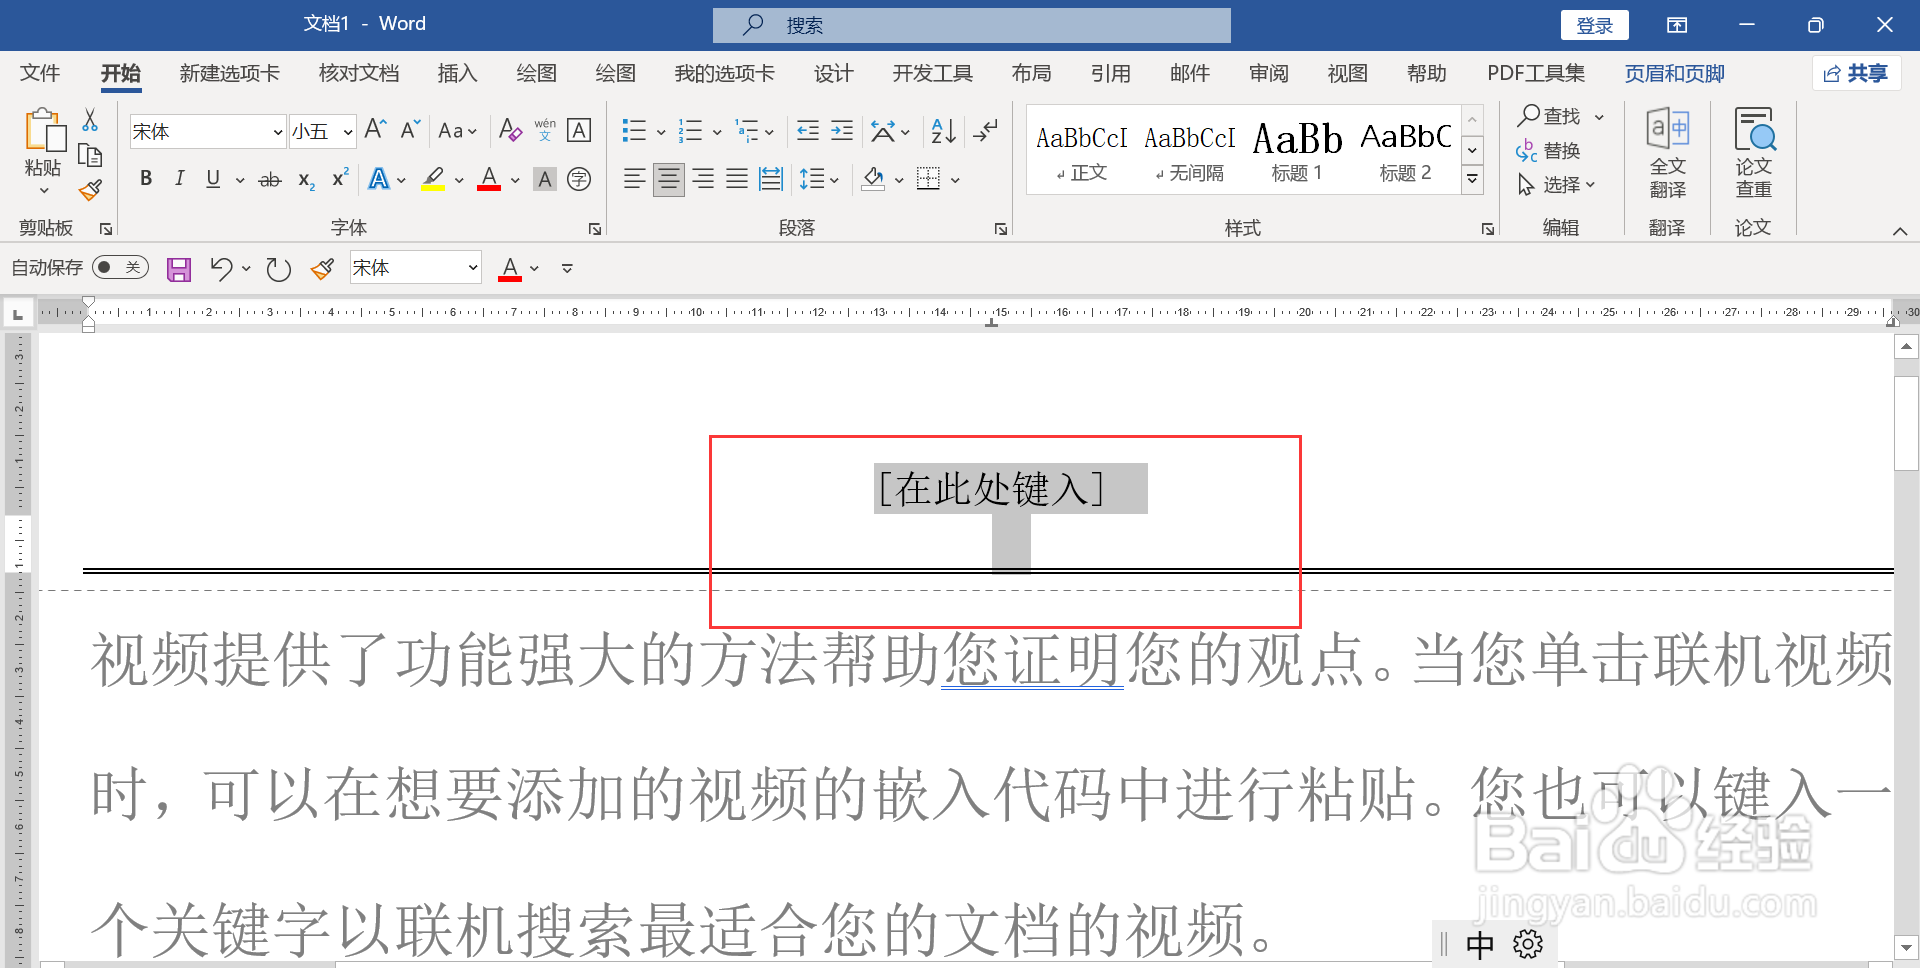Apply character shading icon
This screenshot has width=1920, height=968.
[545, 180]
